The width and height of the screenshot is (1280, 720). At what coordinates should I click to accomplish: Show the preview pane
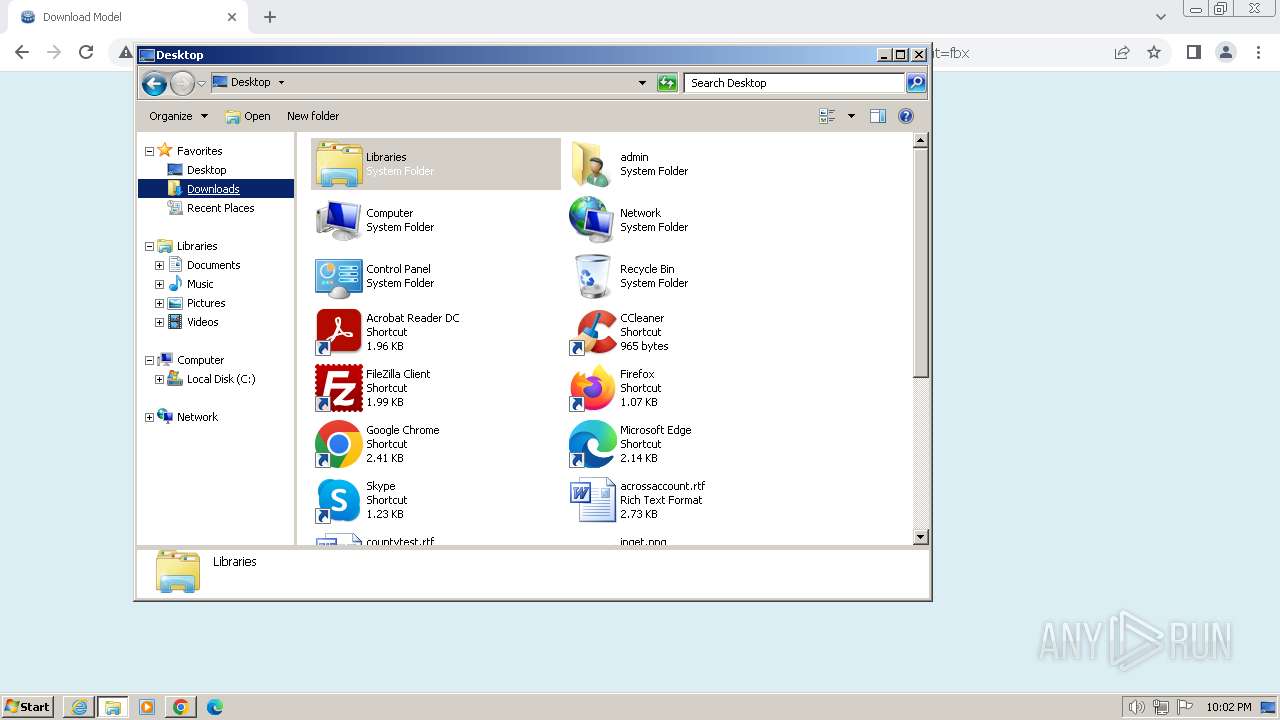(877, 116)
